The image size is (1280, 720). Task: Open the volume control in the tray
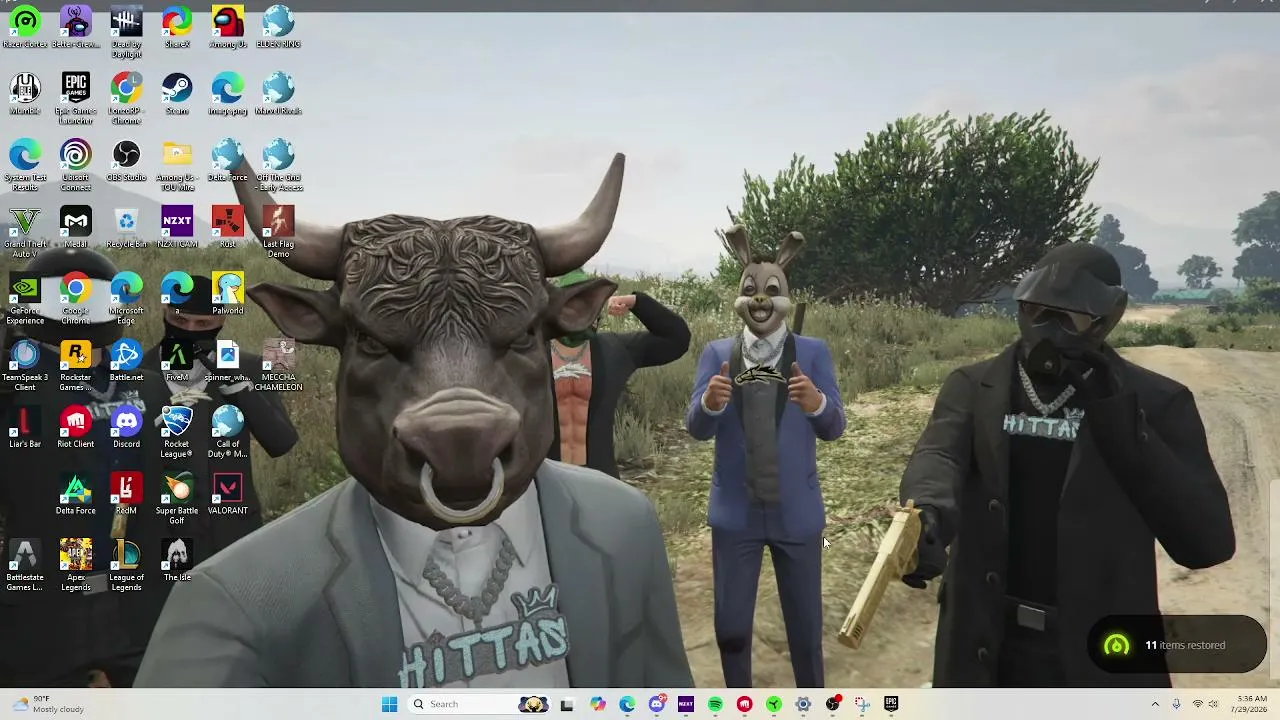coord(1213,704)
